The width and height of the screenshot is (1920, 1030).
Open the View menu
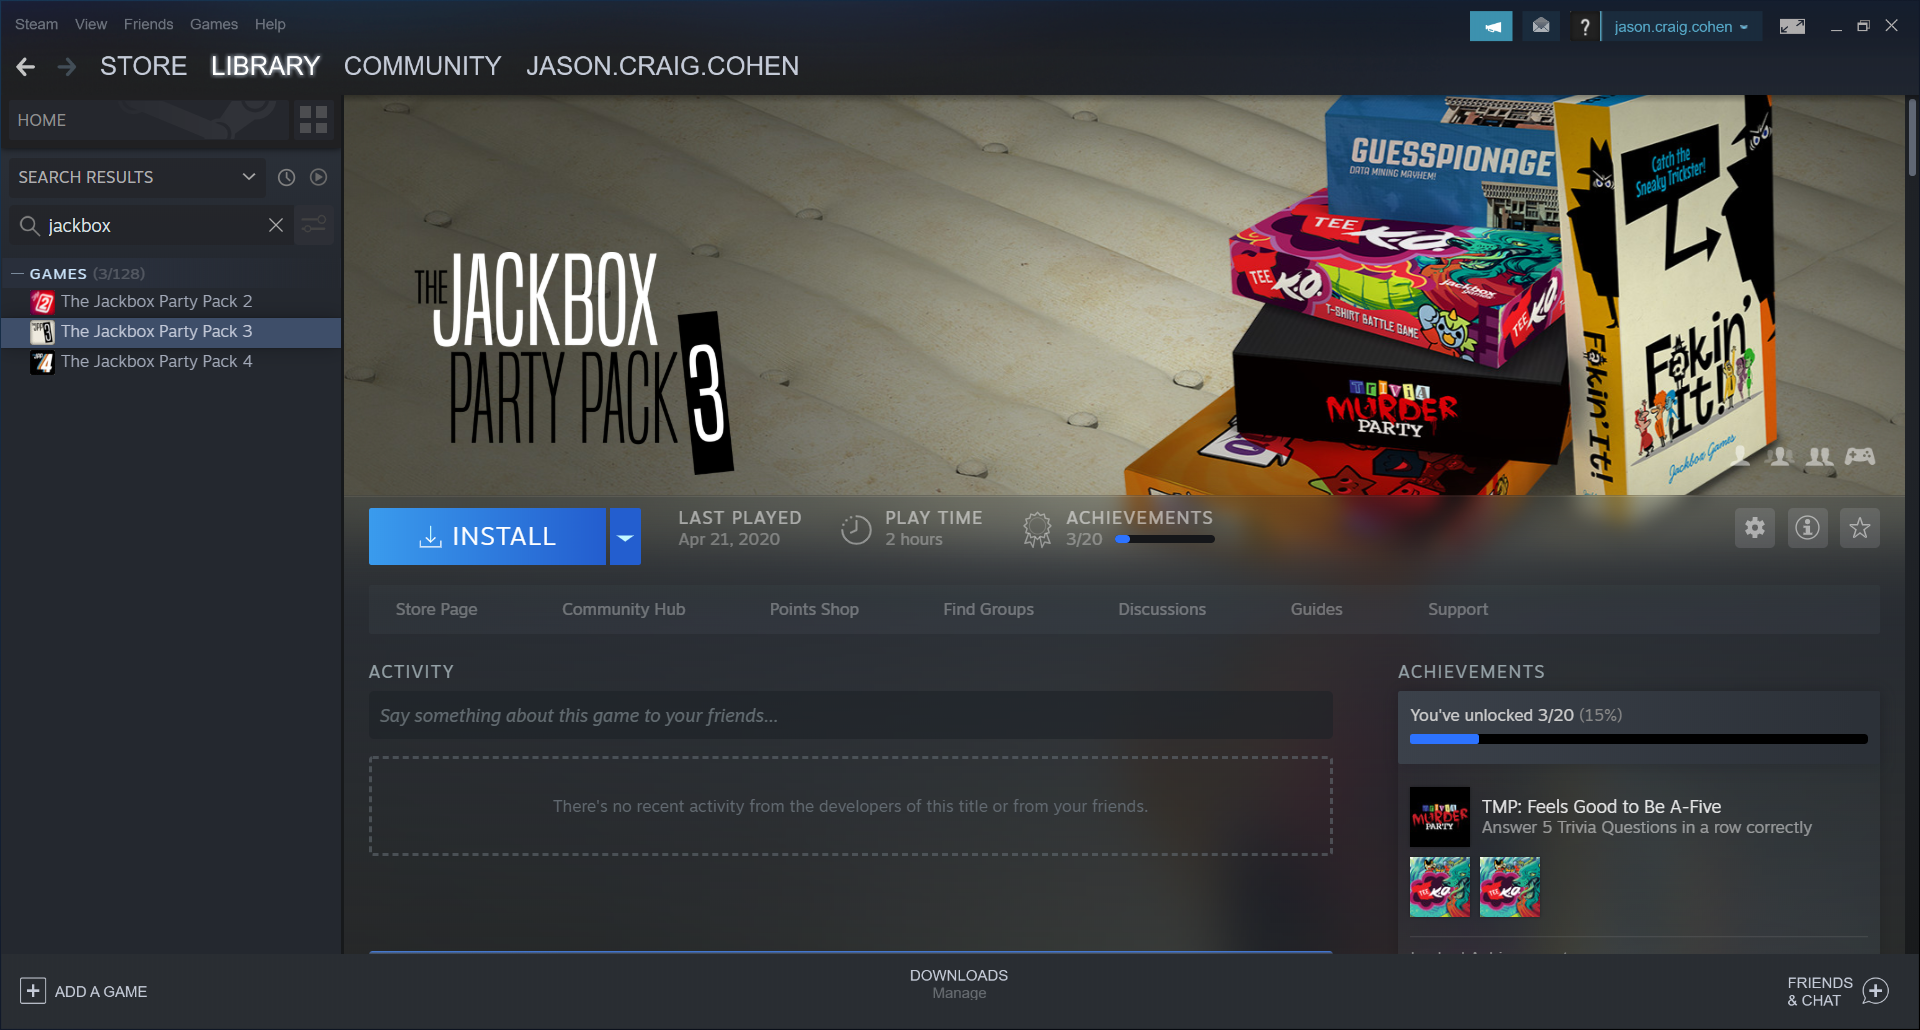(x=91, y=24)
